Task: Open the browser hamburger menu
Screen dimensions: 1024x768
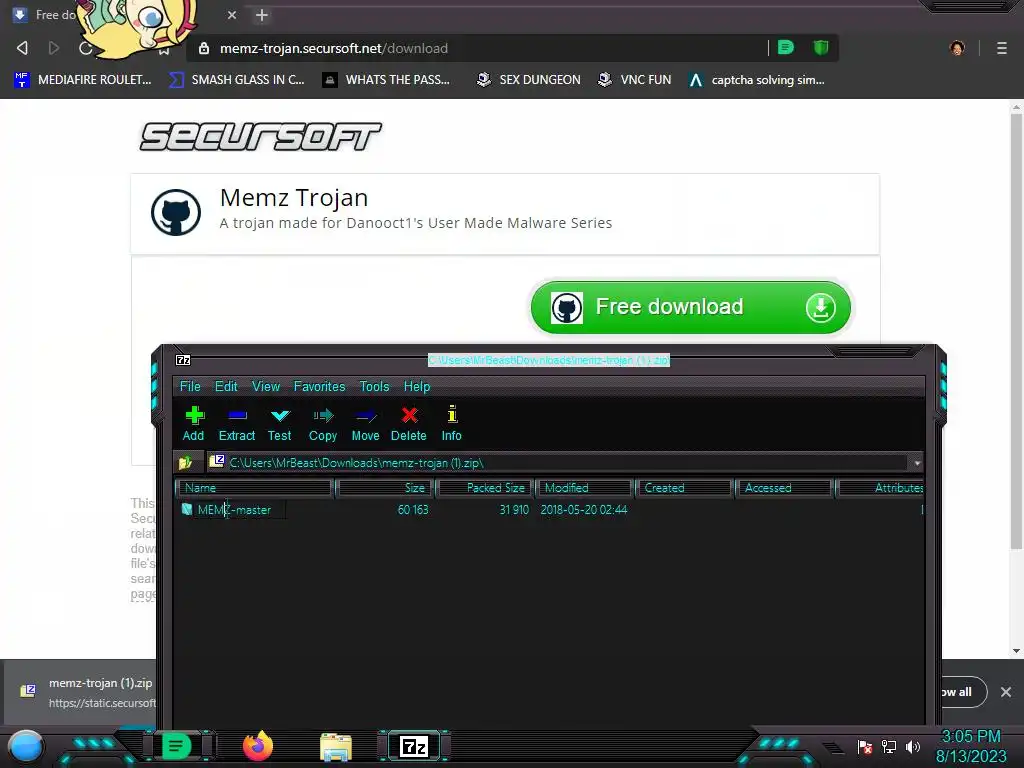Action: [1001, 48]
